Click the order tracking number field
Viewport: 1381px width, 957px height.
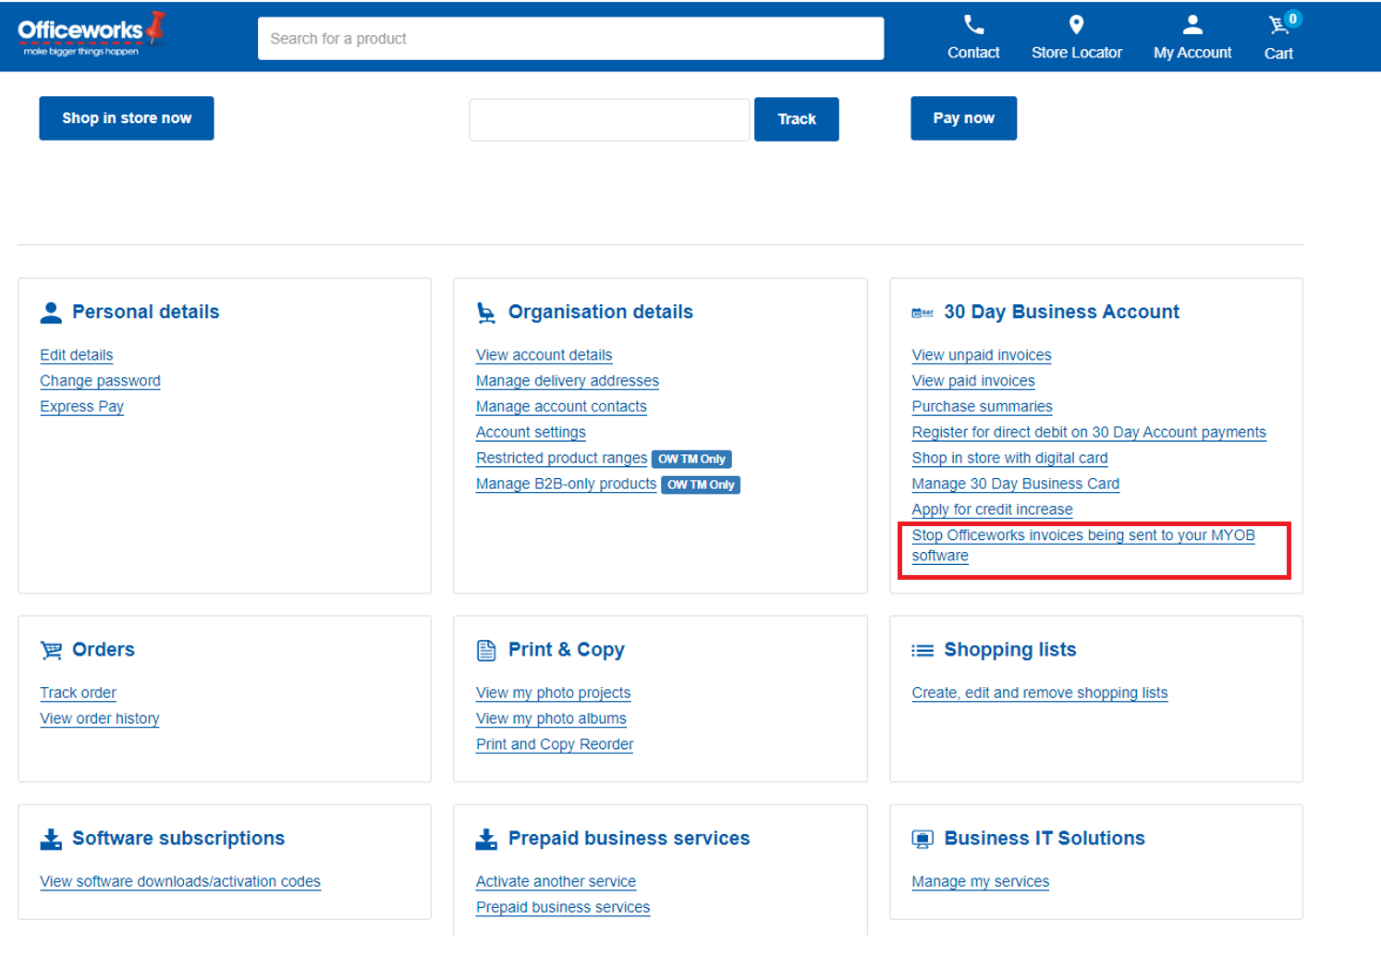coord(609,120)
